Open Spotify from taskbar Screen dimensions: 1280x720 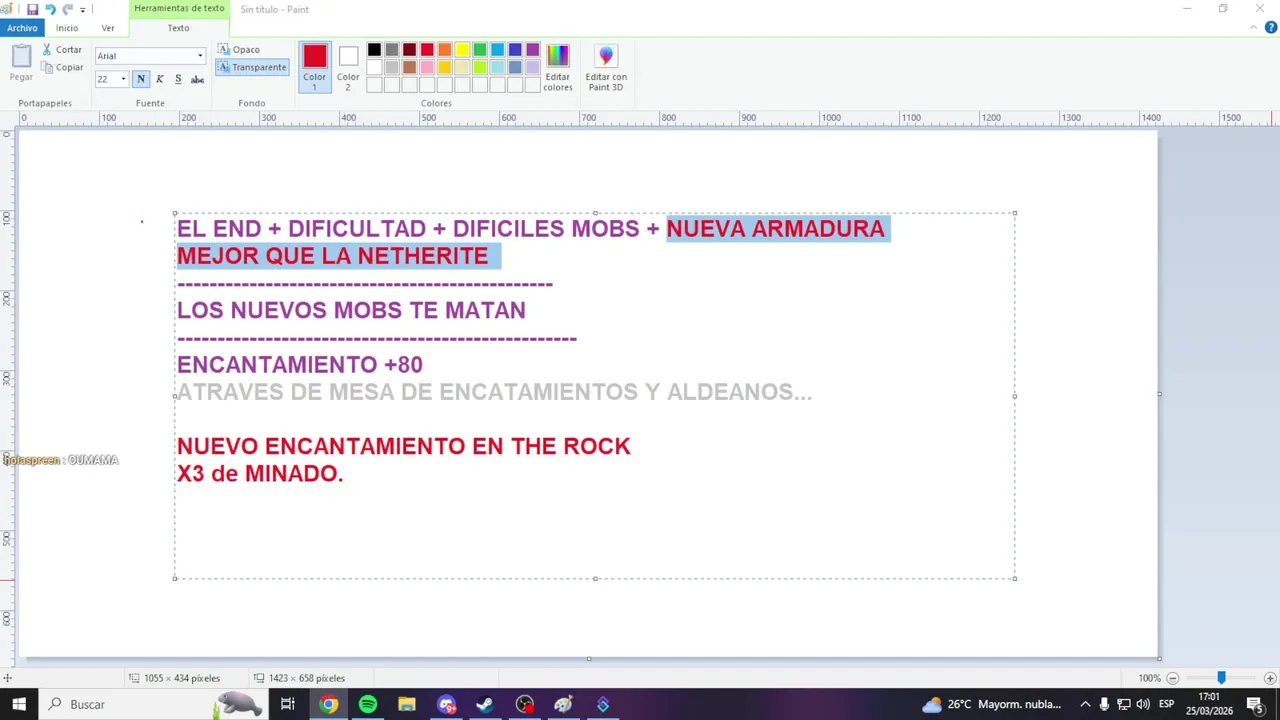[x=367, y=704]
